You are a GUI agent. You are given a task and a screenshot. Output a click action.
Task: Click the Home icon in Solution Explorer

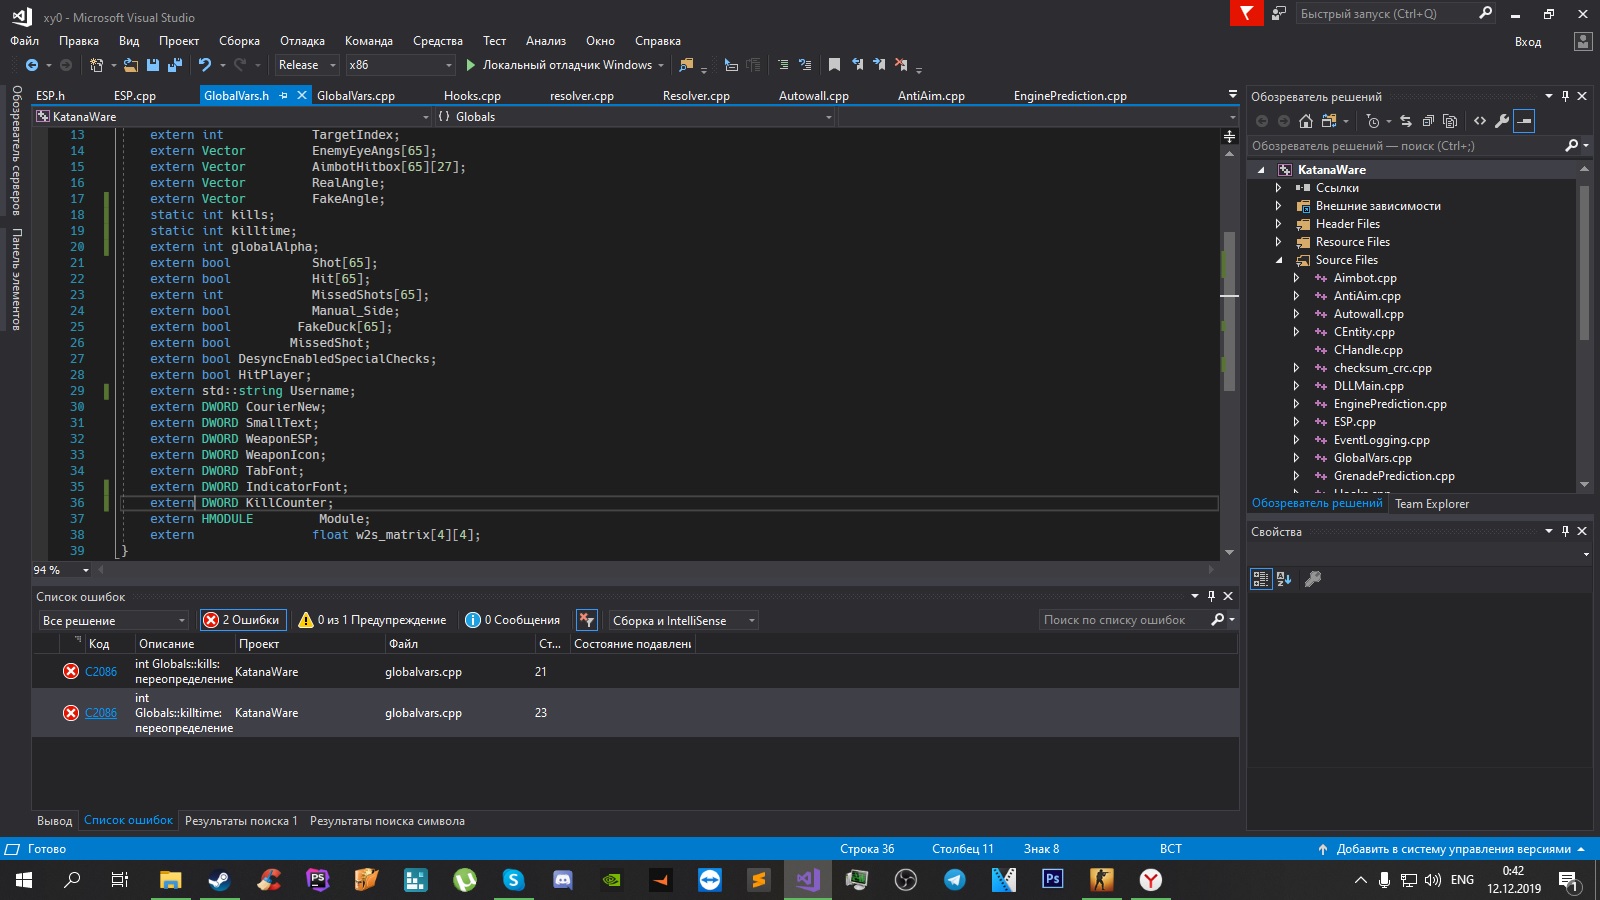tap(1306, 121)
